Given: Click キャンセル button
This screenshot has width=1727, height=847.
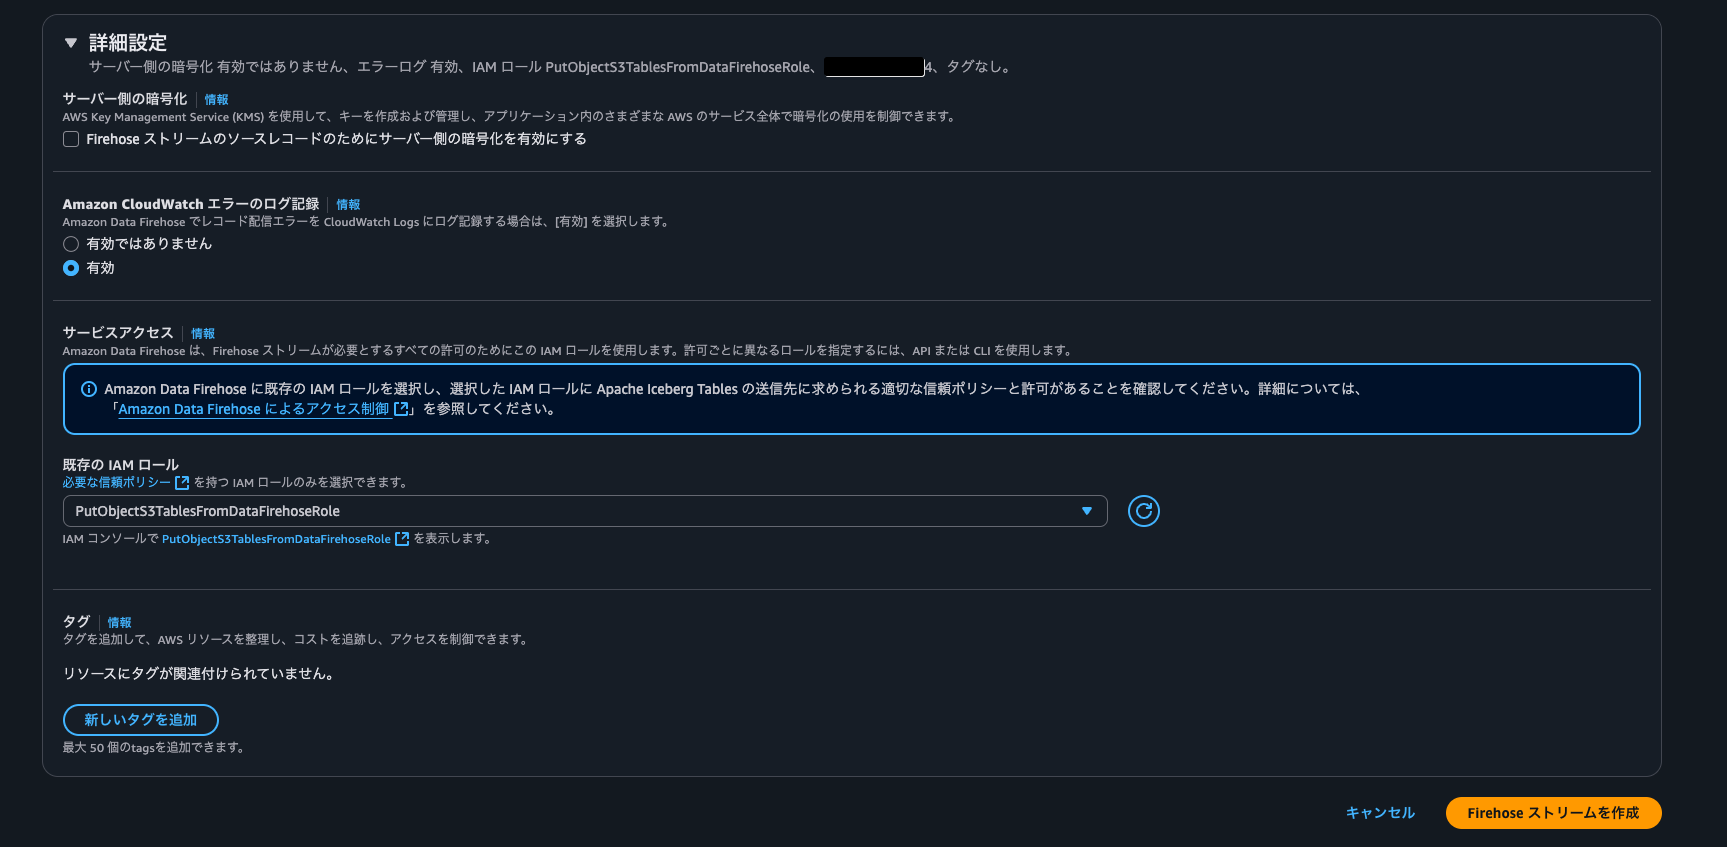Looking at the screenshot, I should point(1380,813).
